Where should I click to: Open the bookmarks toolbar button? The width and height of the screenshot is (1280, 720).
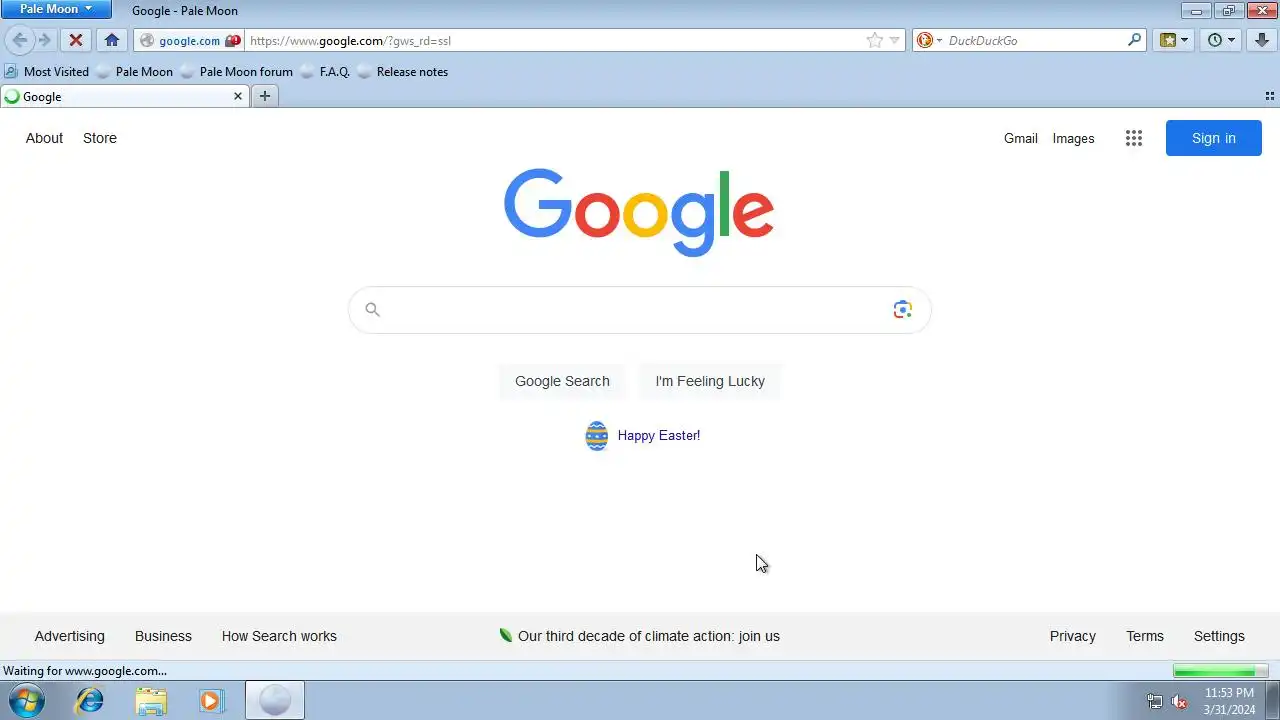(1167, 41)
